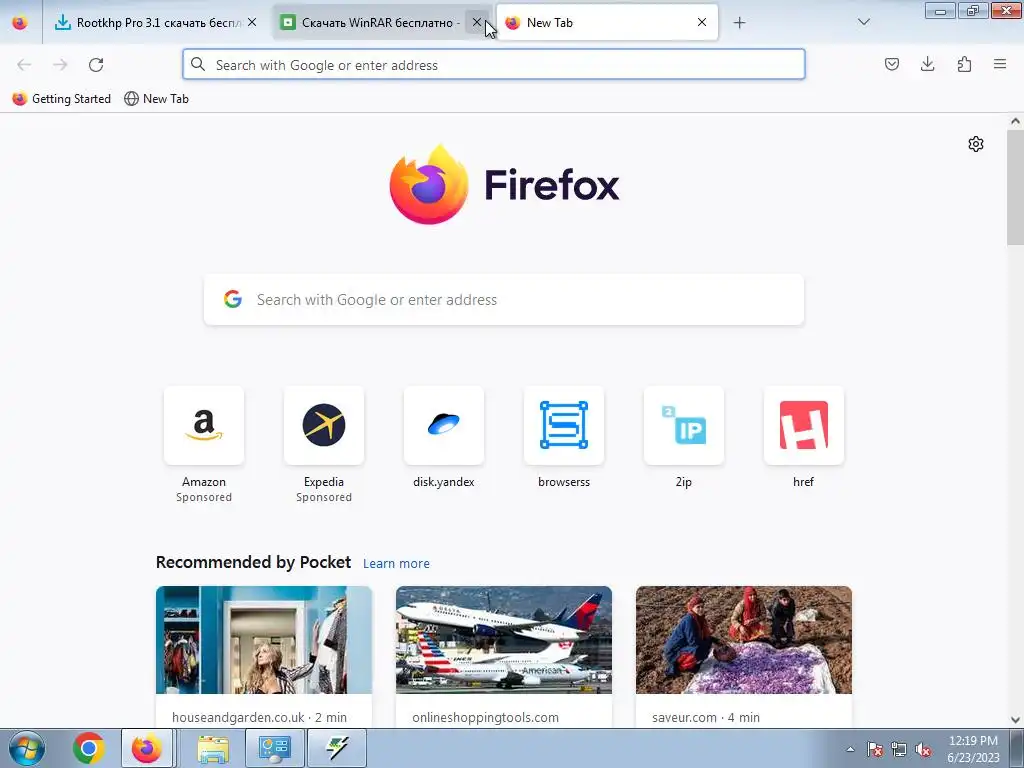The image size is (1024, 768).
Task: Open the onlineshoppingtools.com airplane story
Action: pos(504,640)
